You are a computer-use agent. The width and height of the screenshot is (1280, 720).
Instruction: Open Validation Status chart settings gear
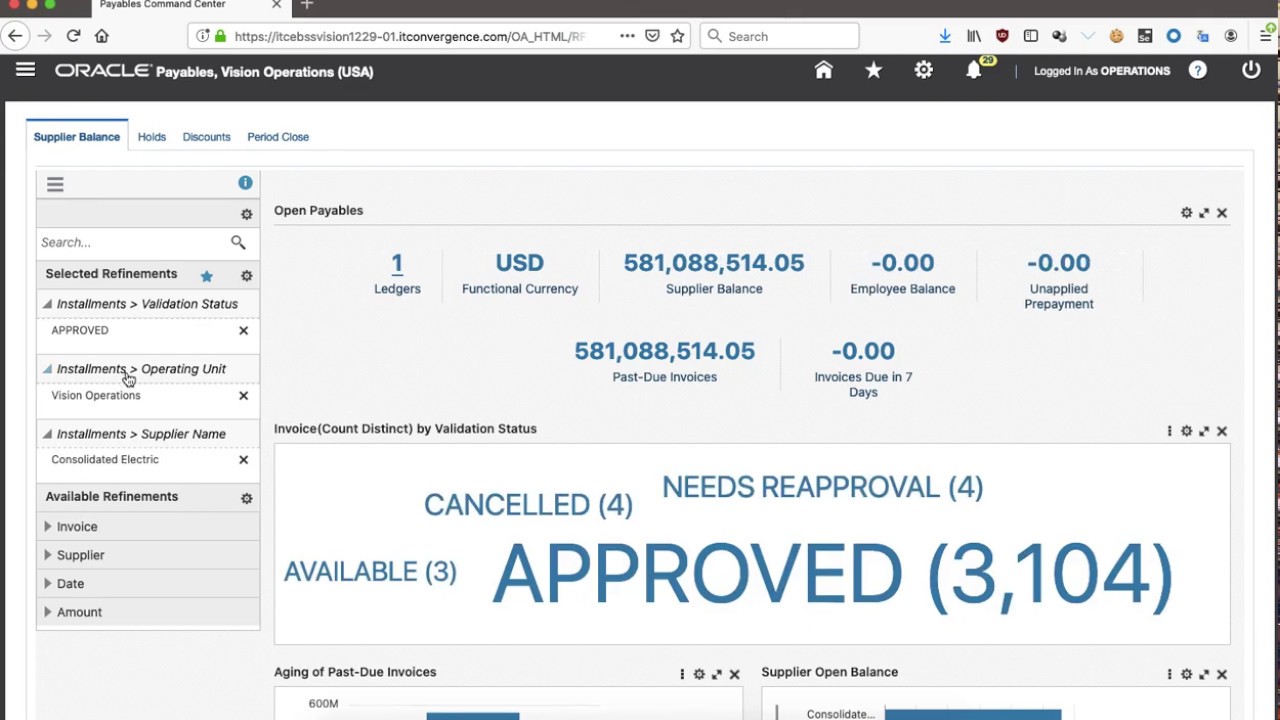click(x=1186, y=431)
